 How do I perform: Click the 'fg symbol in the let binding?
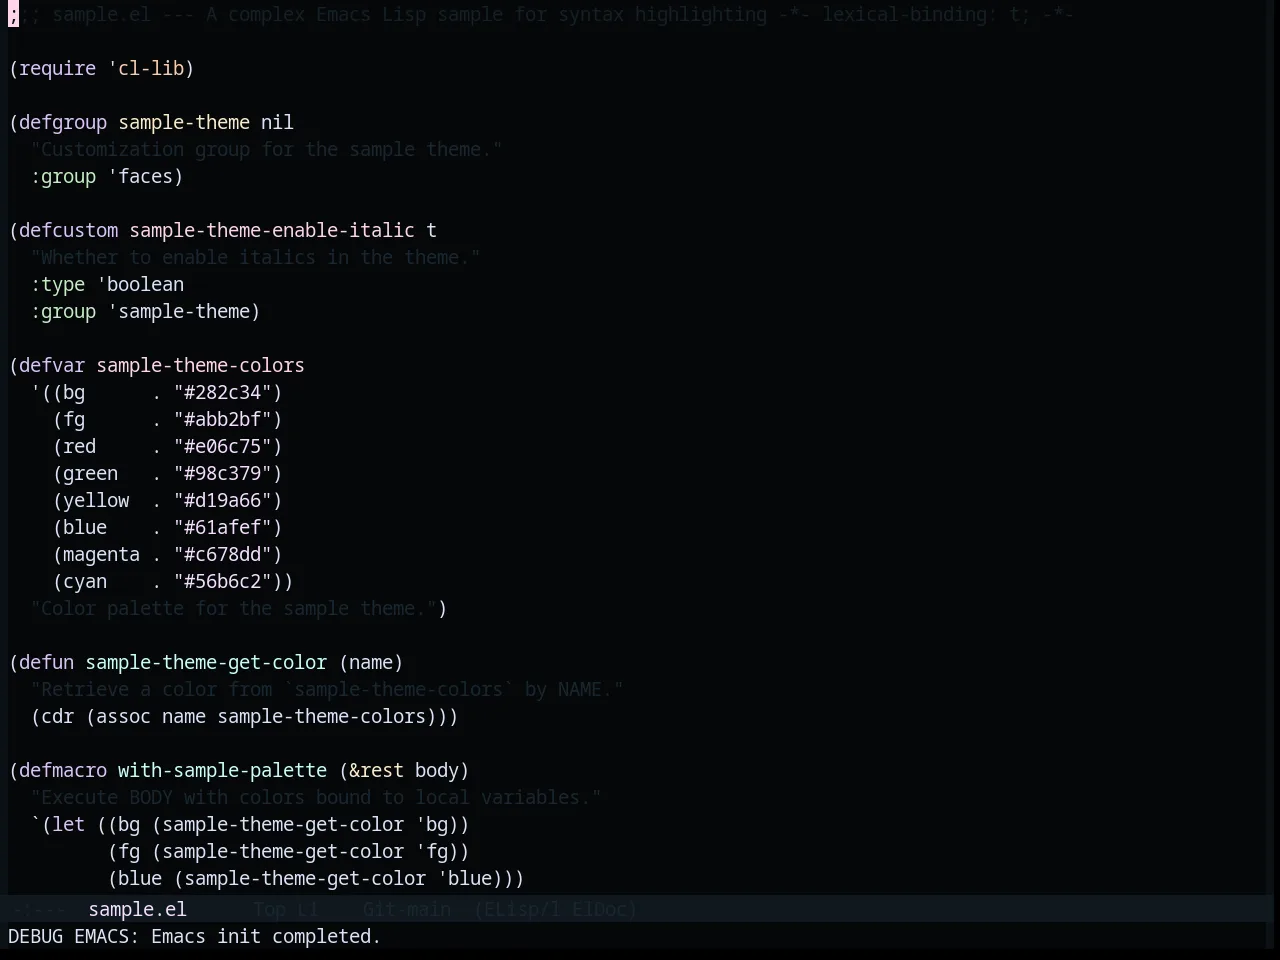[431, 851]
